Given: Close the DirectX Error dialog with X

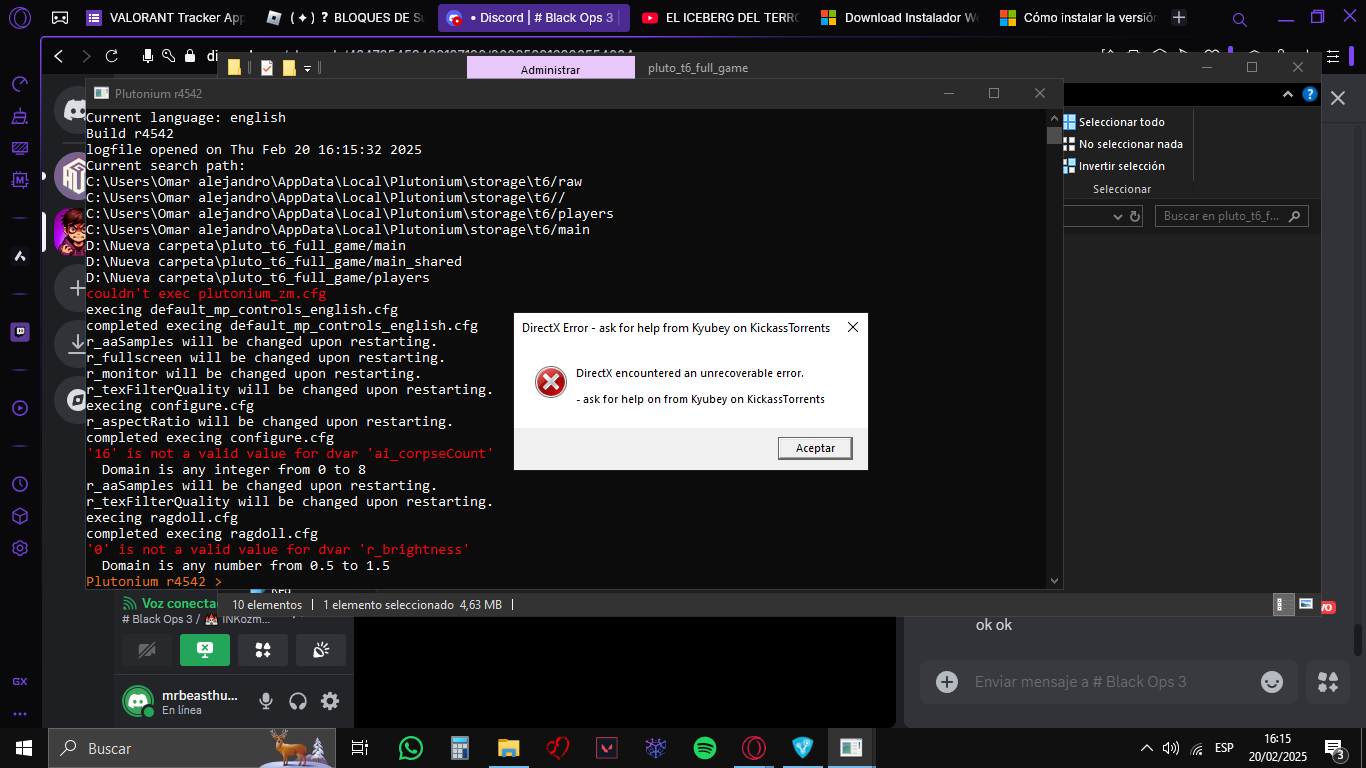Looking at the screenshot, I should click(852, 327).
